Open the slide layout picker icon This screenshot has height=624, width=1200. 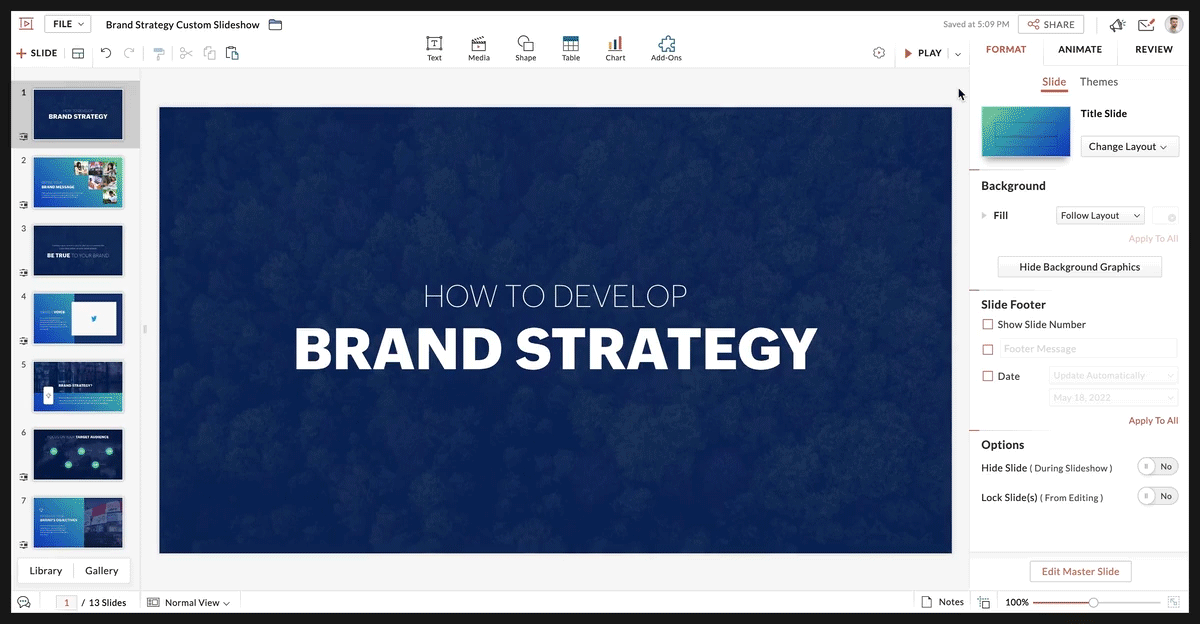pyautogui.click(x=78, y=53)
